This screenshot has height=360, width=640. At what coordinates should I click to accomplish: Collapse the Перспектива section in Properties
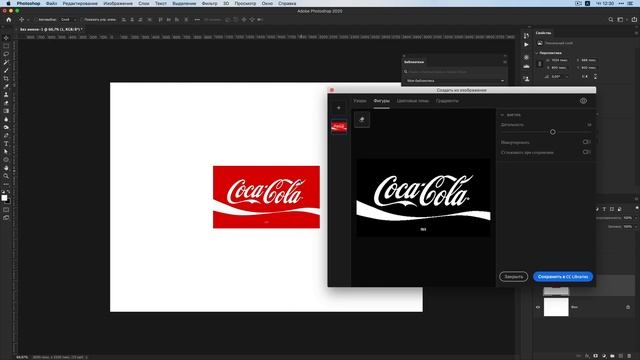click(x=537, y=53)
